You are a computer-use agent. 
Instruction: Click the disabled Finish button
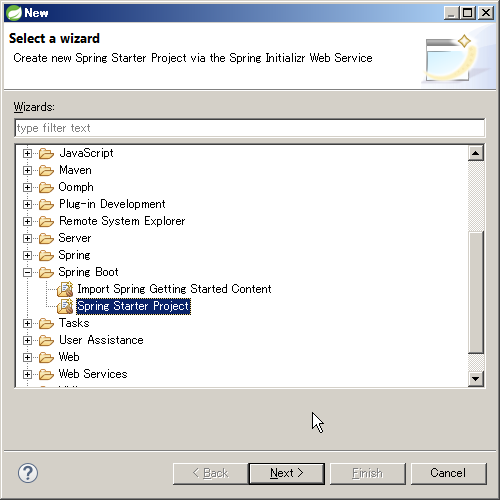click(368, 473)
